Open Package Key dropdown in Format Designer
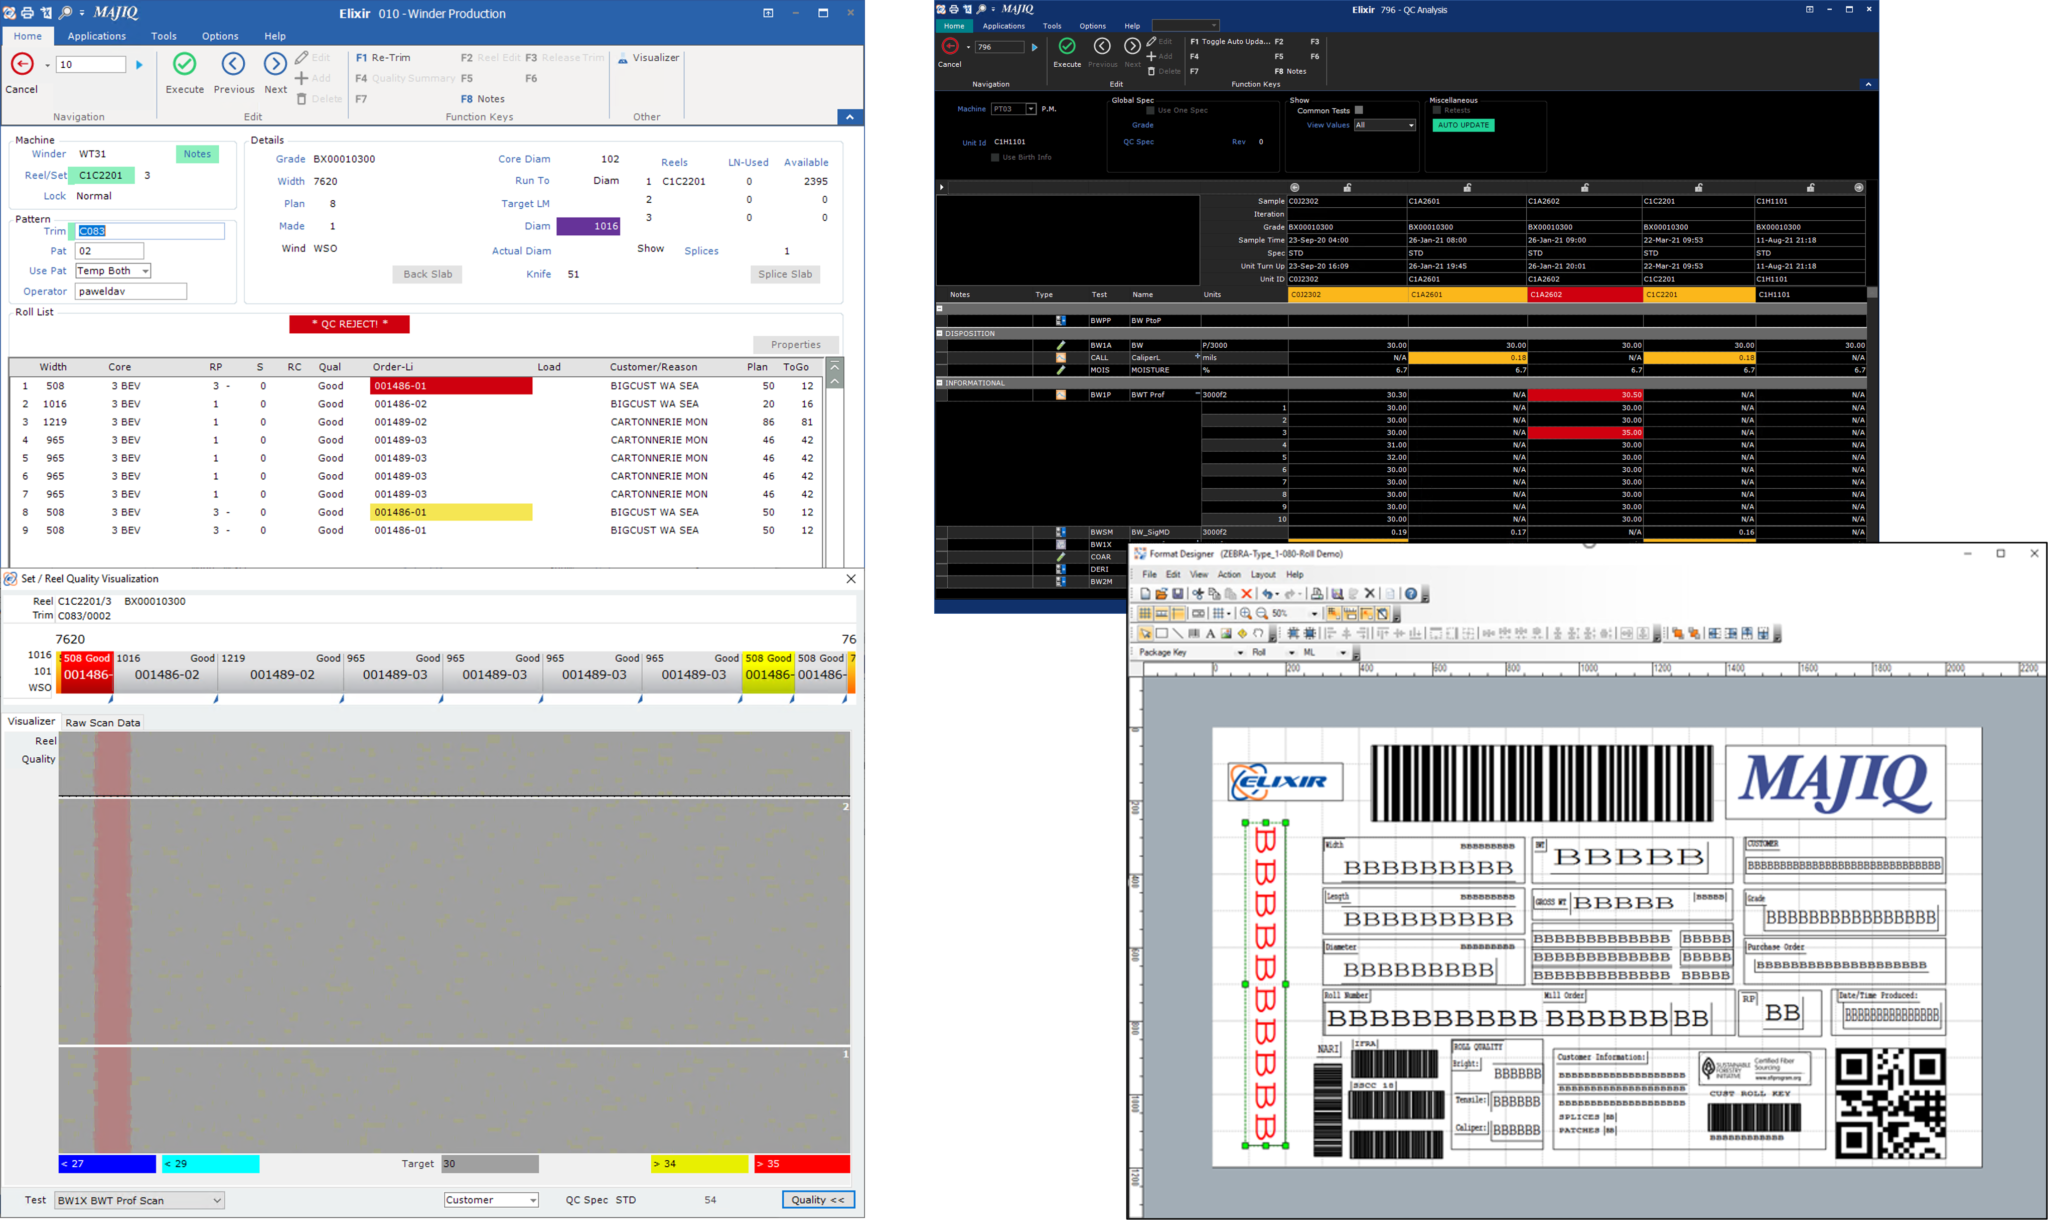Viewport: 2048px width, 1220px height. point(1240,653)
